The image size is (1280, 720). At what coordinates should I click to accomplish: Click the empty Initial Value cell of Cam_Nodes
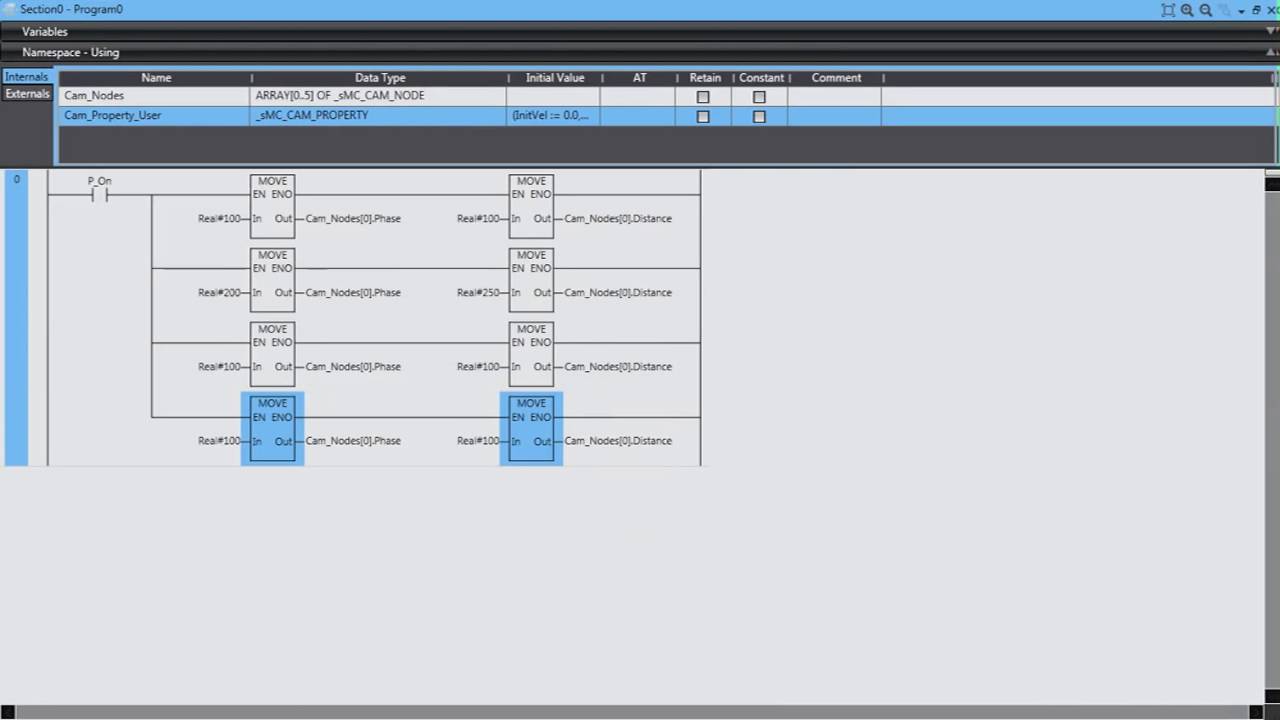point(553,96)
